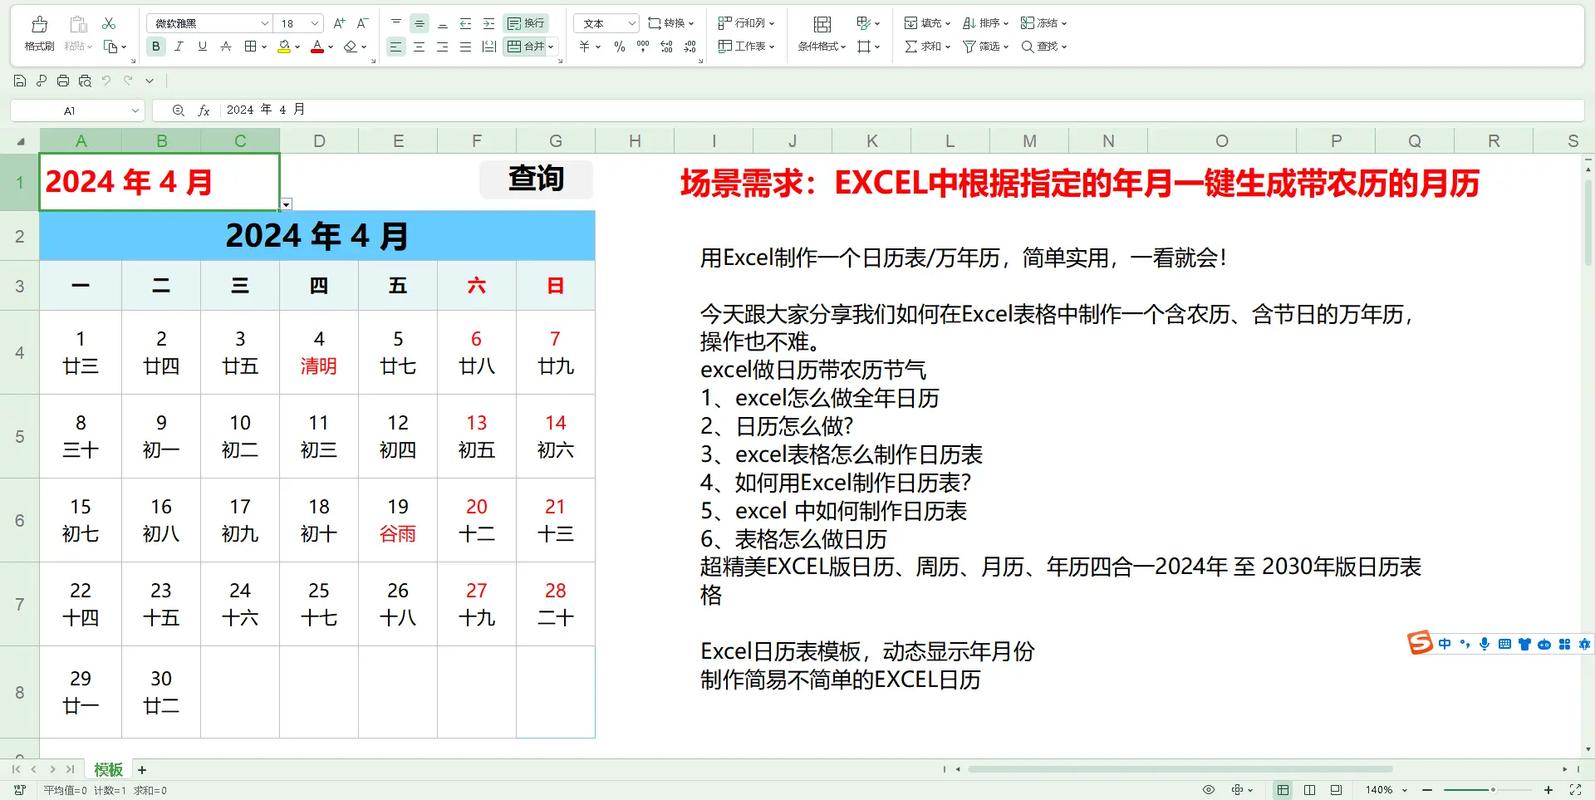Open the number format dropdown 文本
Screen dimensions: 1595x800
click(x=632, y=23)
